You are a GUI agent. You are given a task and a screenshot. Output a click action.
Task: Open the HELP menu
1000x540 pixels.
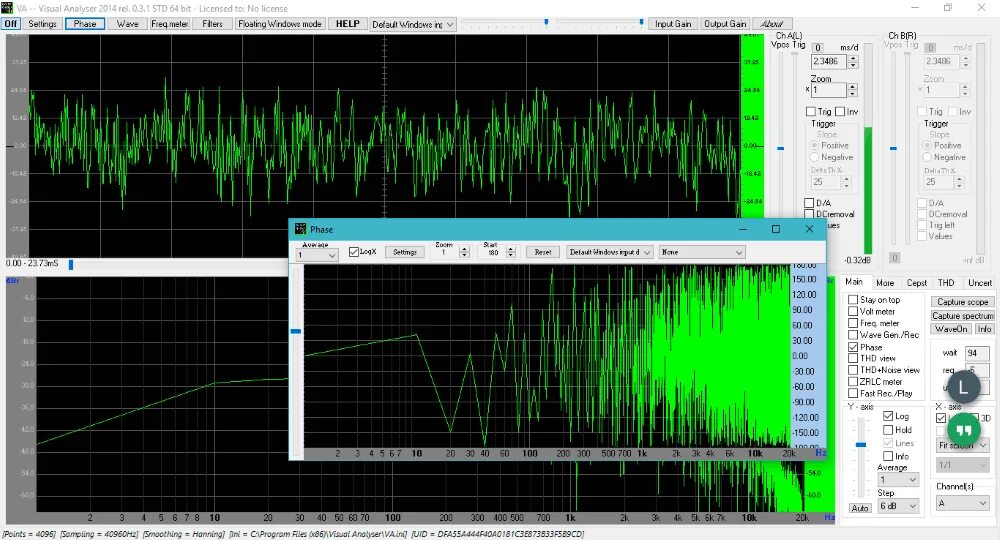point(348,24)
